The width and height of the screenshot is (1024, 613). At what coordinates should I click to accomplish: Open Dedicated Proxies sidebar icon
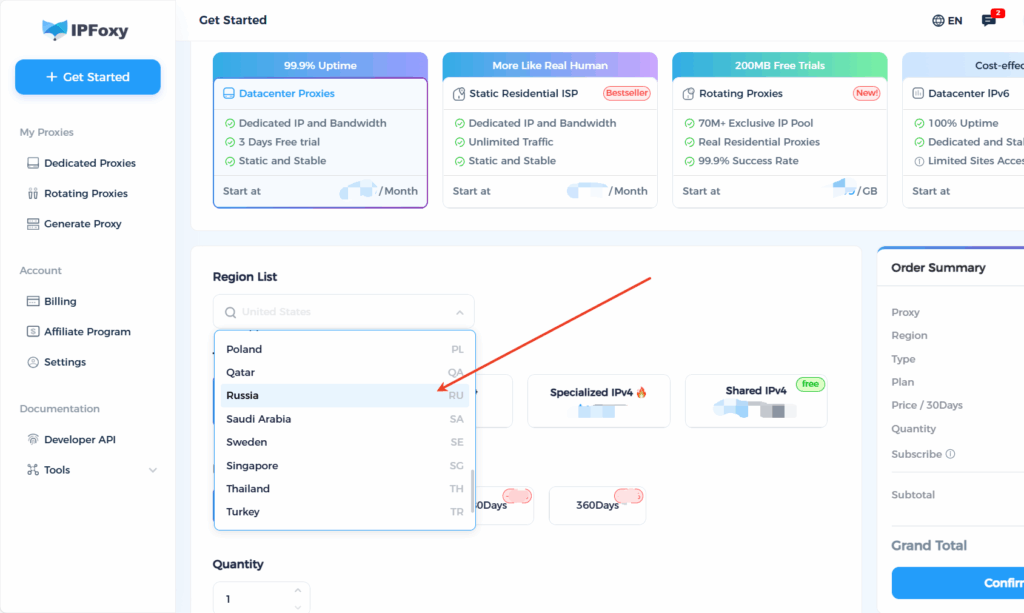click(x=33, y=163)
